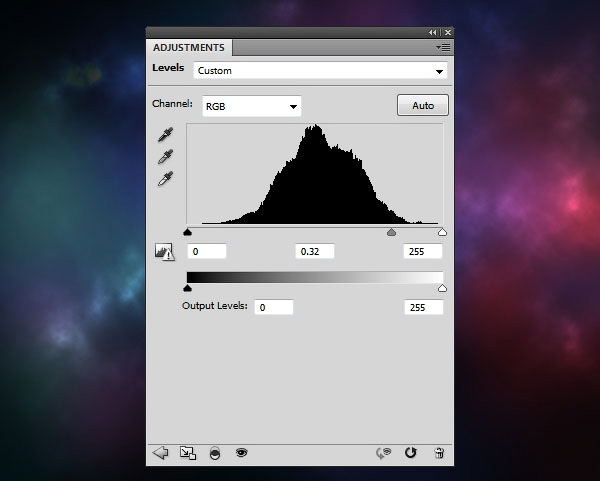Open the Adjustments panel flyout menu
This screenshot has width=600, height=481.
tap(443, 47)
